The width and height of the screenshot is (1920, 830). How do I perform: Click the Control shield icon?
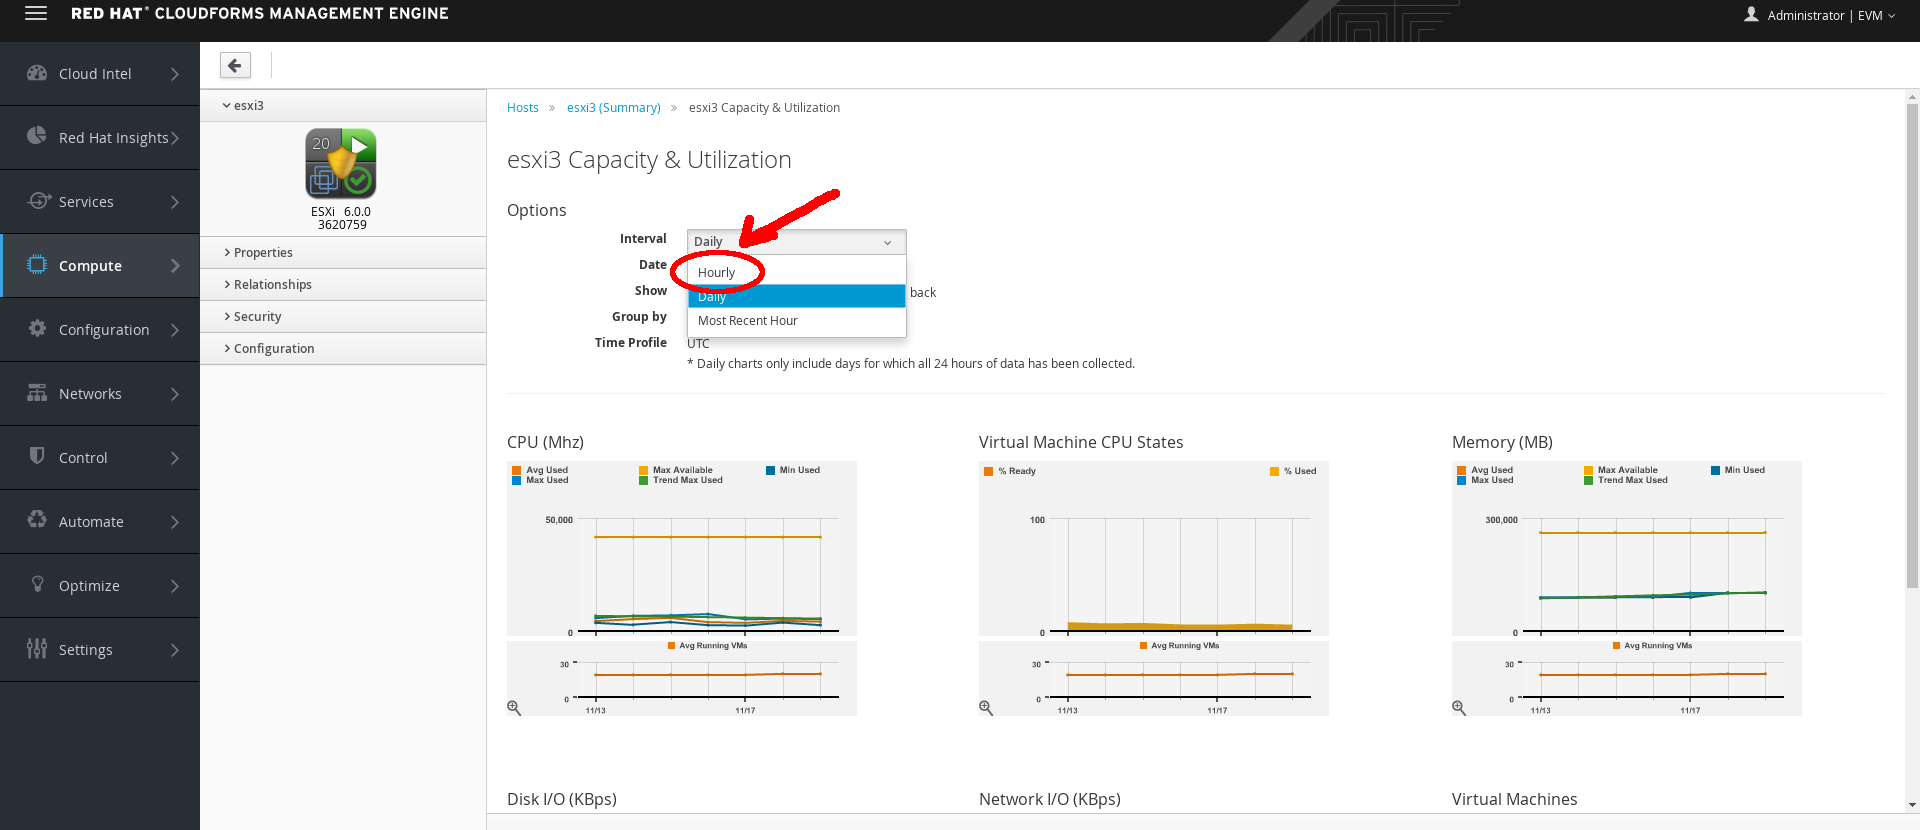pos(37,456)
